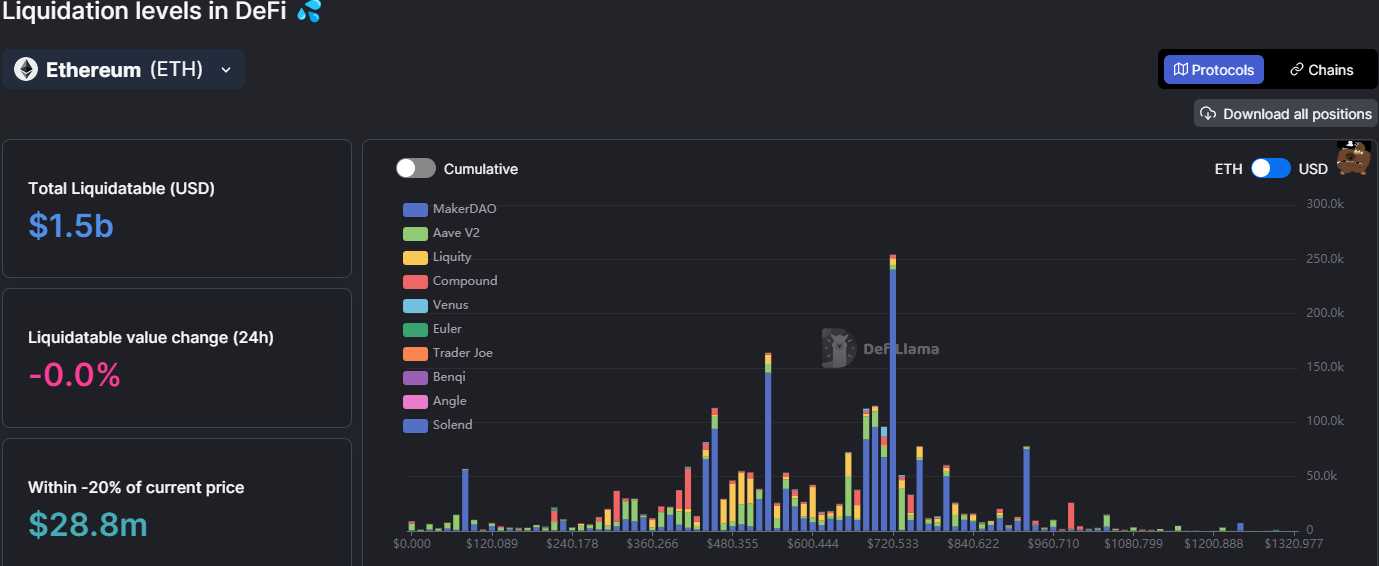Click the water droplets emoji in heading
Image resolution: width=1379 pixels, height=566 pixels.
click(x=309, y=12)
